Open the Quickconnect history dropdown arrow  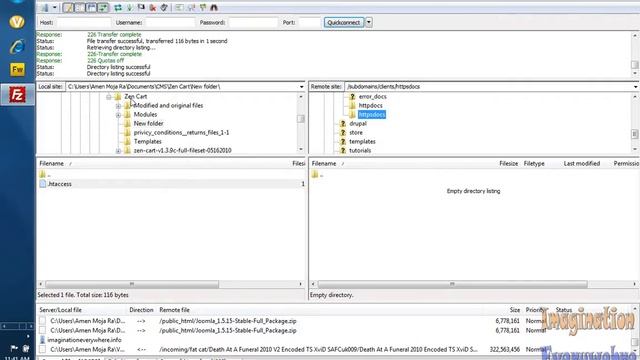point(369,22)
